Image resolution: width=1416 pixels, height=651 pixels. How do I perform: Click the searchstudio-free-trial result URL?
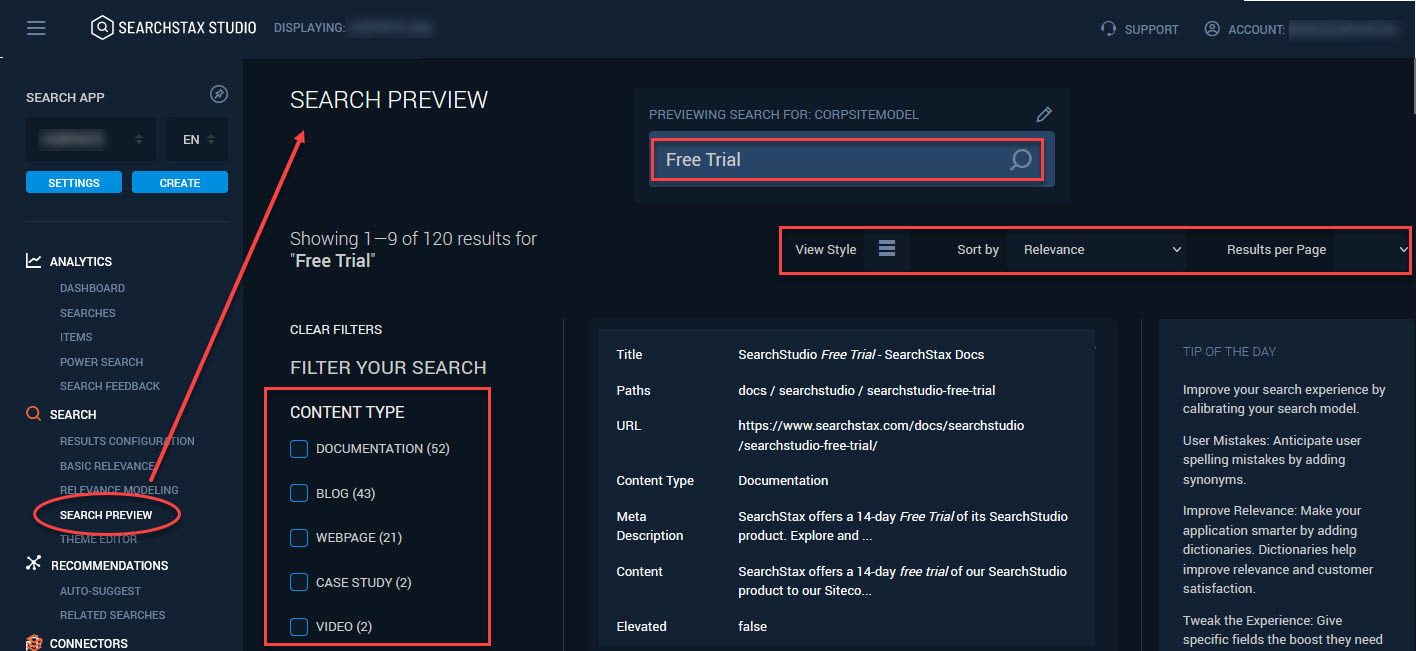(x=881, y=435)
